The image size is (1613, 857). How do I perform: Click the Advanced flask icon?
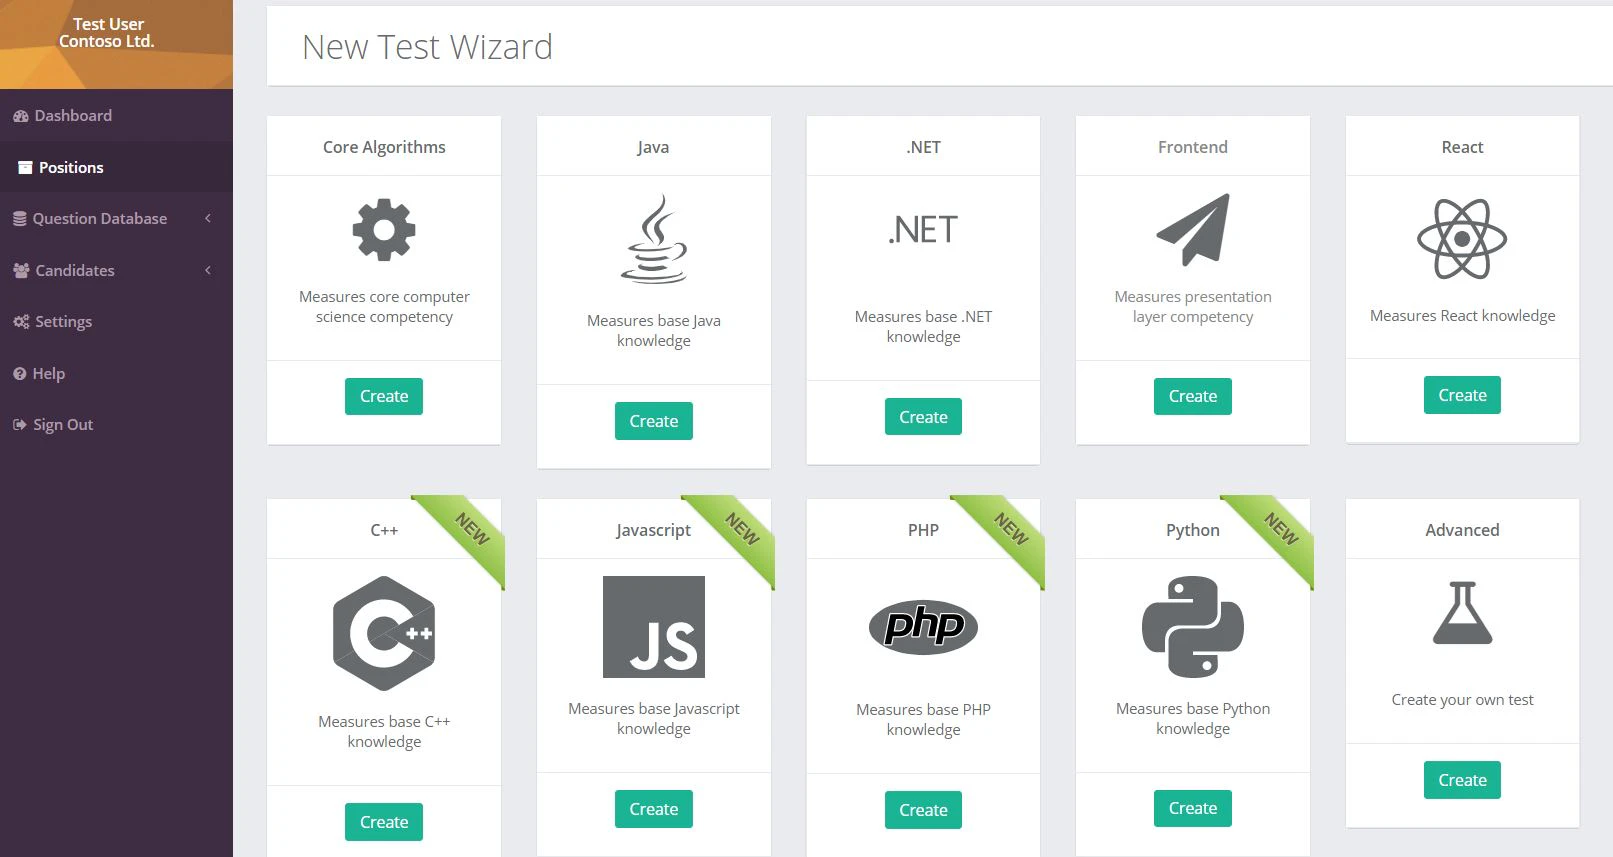[1462, 613]
